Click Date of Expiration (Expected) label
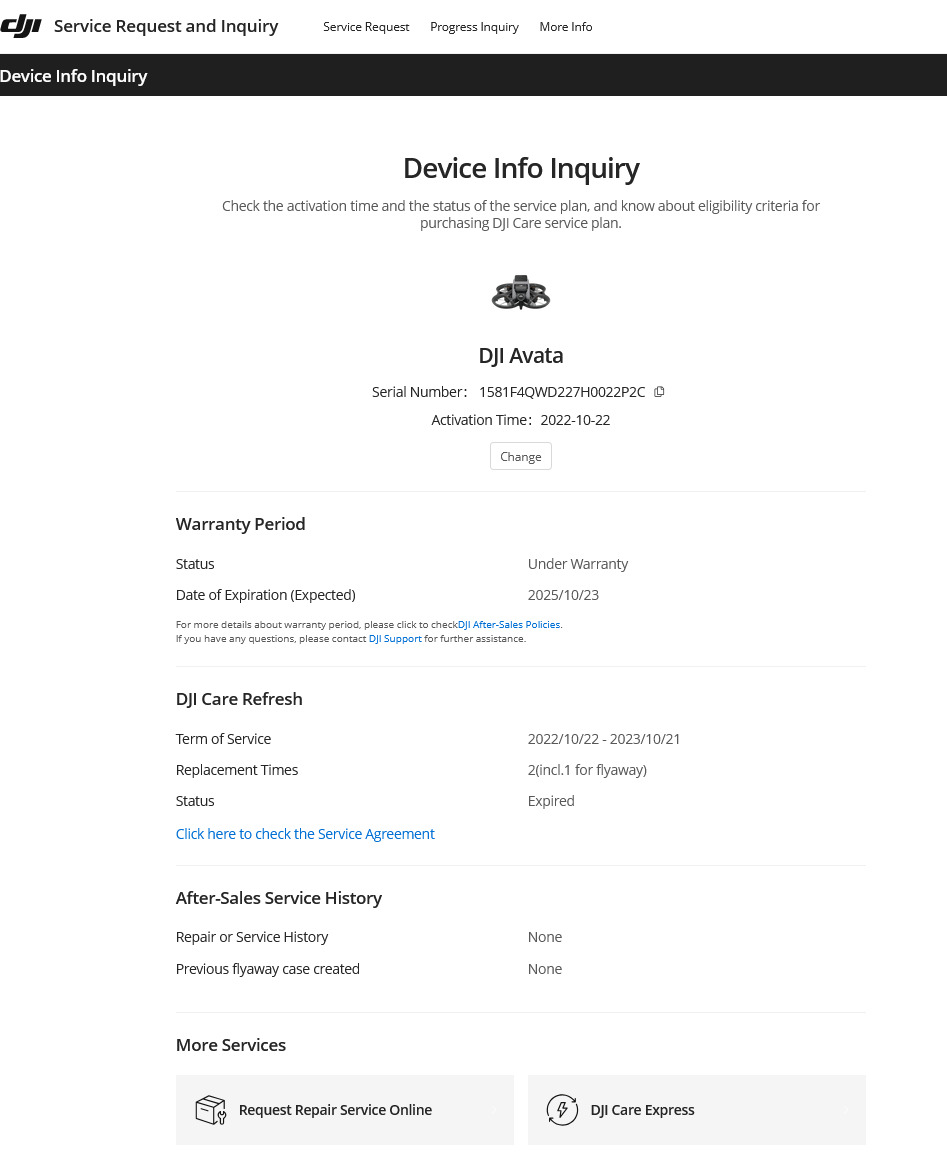The height and width of the screenshot is (1155, 947). click(x=265, y=595)
